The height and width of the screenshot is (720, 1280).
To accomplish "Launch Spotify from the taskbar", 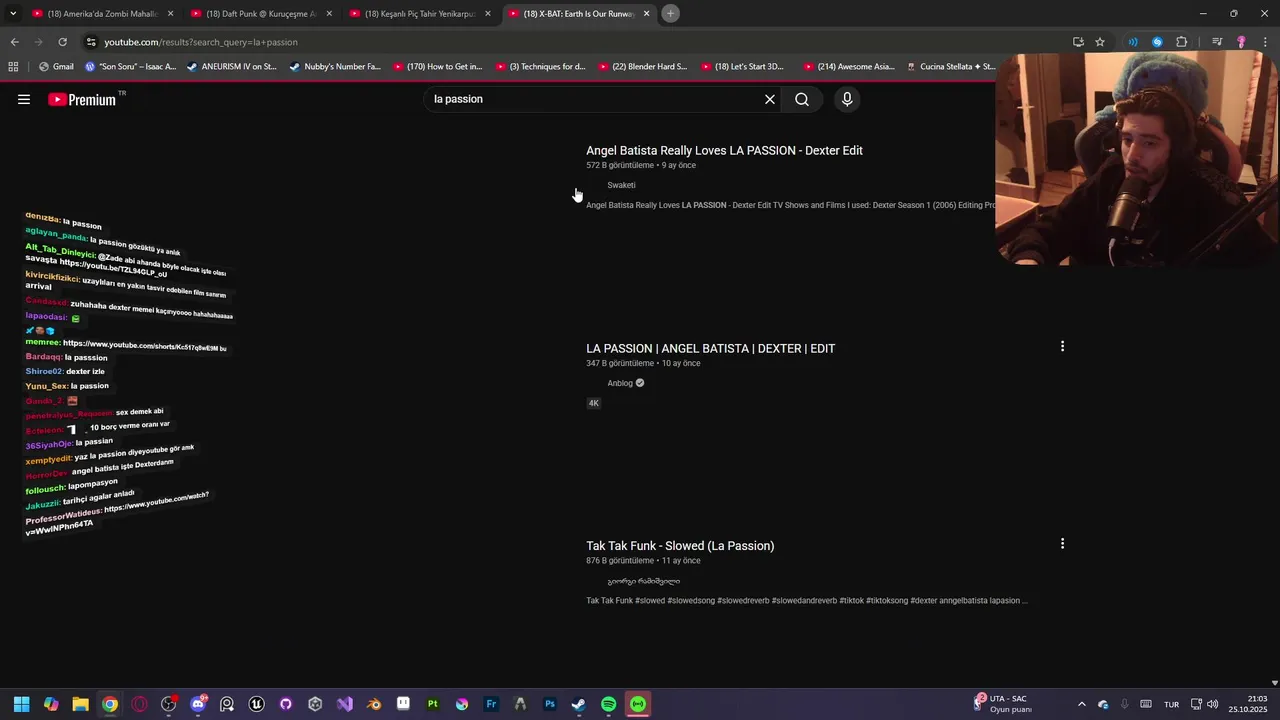I will pyautogui.click(x=609, y=704).
